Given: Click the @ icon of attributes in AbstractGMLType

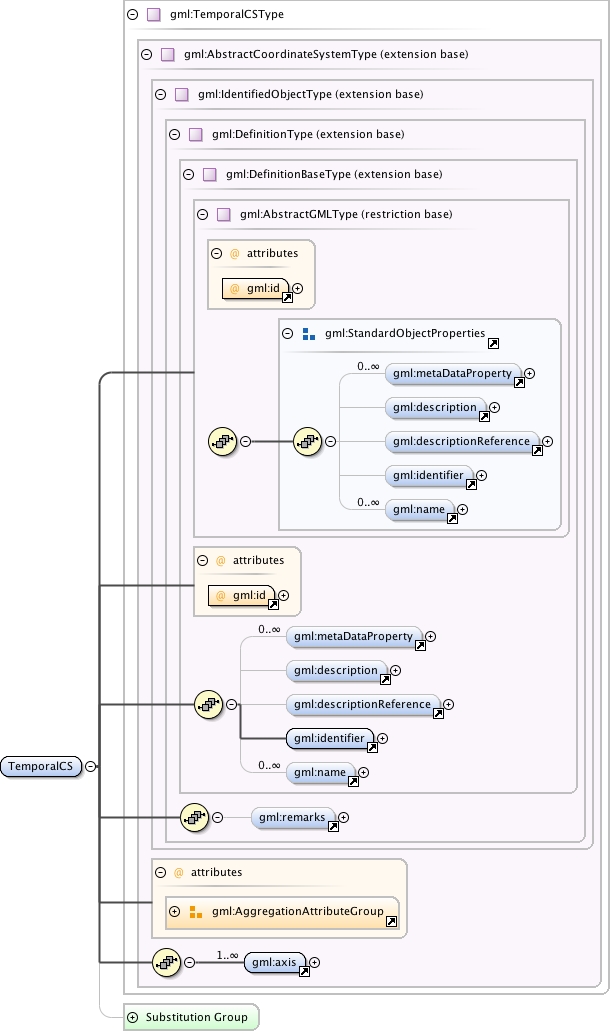Looking at the screenshot, I should click(235, 253).
